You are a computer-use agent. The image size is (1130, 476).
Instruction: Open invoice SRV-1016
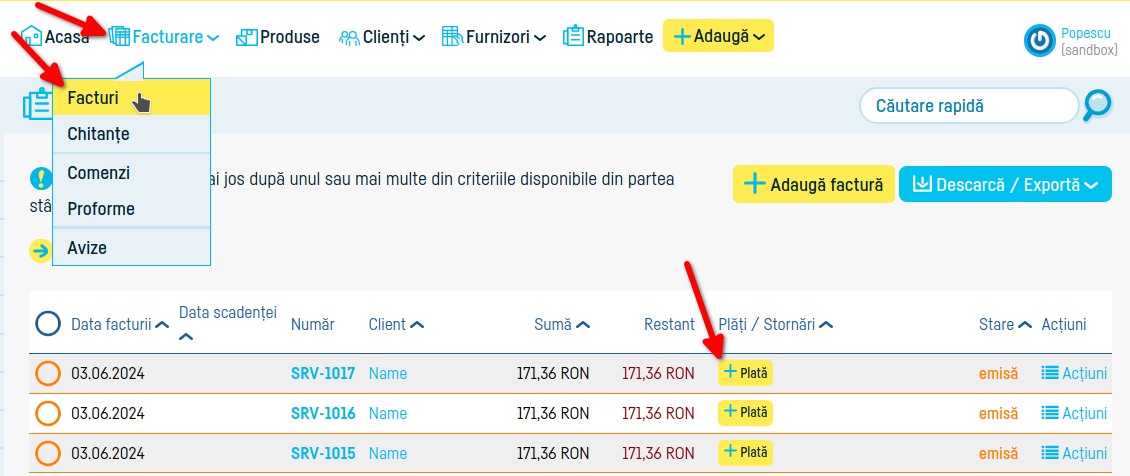coord(323,413)
